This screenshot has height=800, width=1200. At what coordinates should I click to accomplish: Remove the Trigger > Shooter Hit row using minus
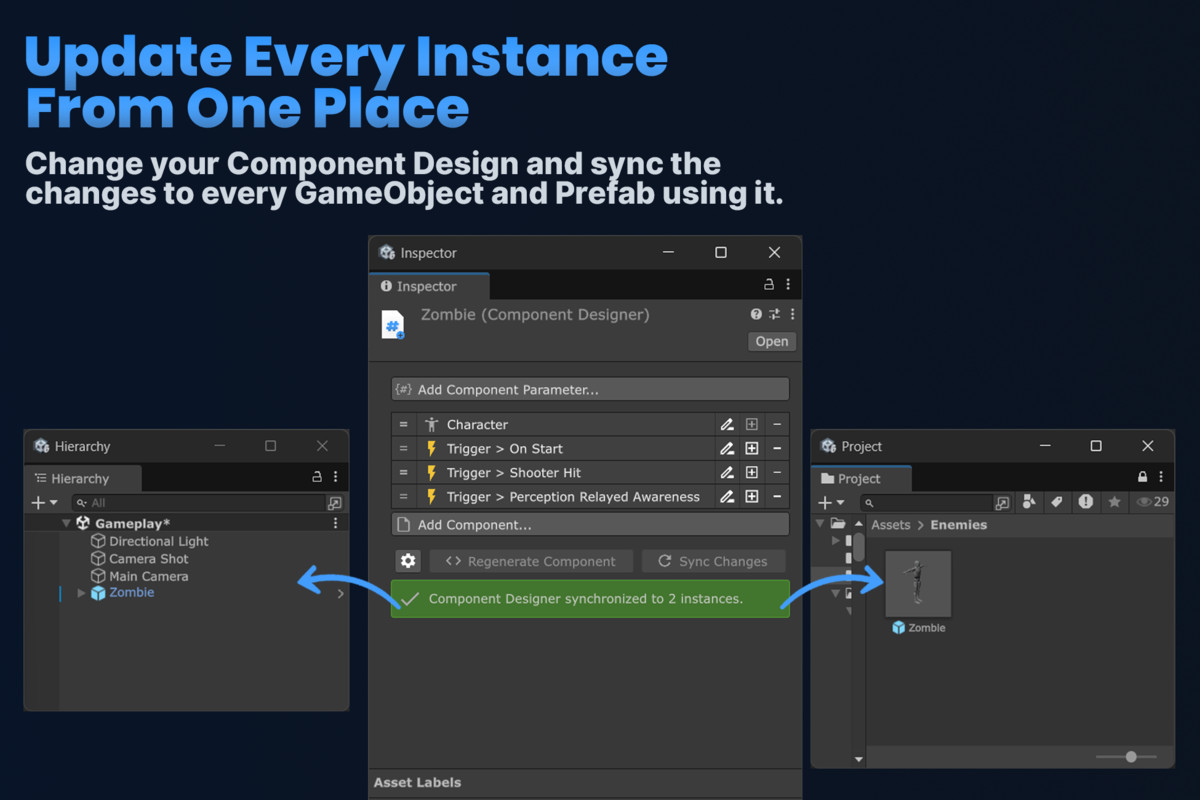[x=777, y=473]
